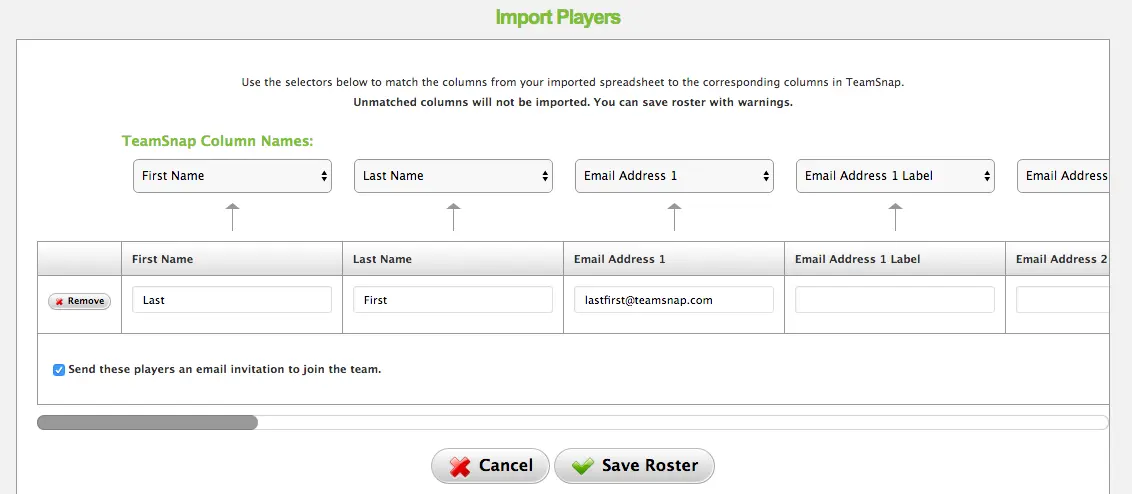Image resolution: width=1132 pixels, height=494 pixels.
Task: Click the lastfirst@teamsnap.com email field
Action: coord(674,300)
